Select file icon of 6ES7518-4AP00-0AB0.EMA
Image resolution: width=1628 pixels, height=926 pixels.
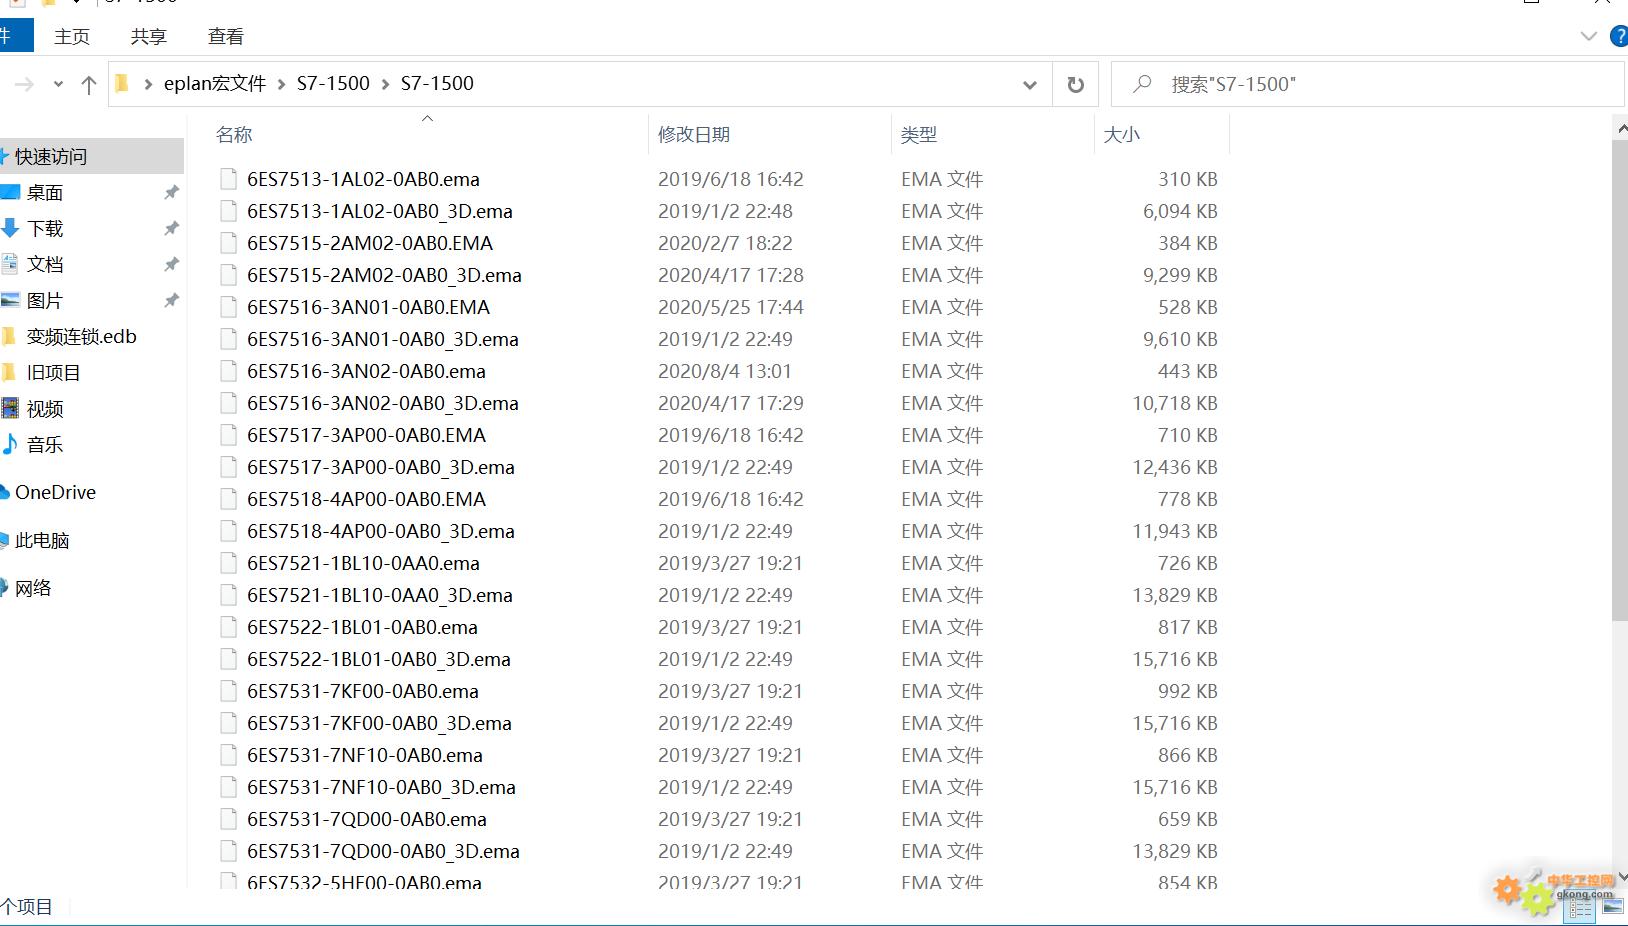(228, 499)
